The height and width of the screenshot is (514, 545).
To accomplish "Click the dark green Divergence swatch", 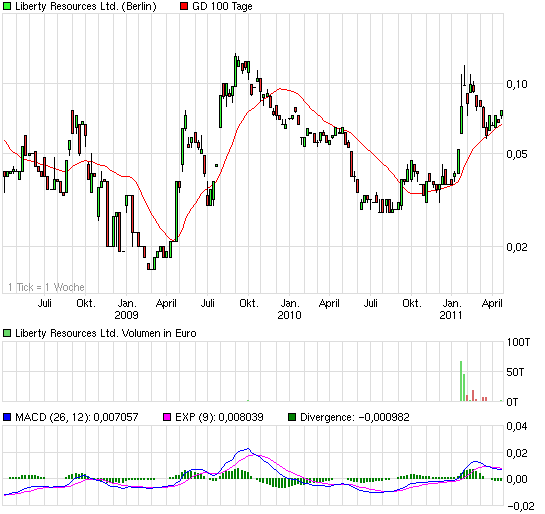I will [x=292, y=417].
